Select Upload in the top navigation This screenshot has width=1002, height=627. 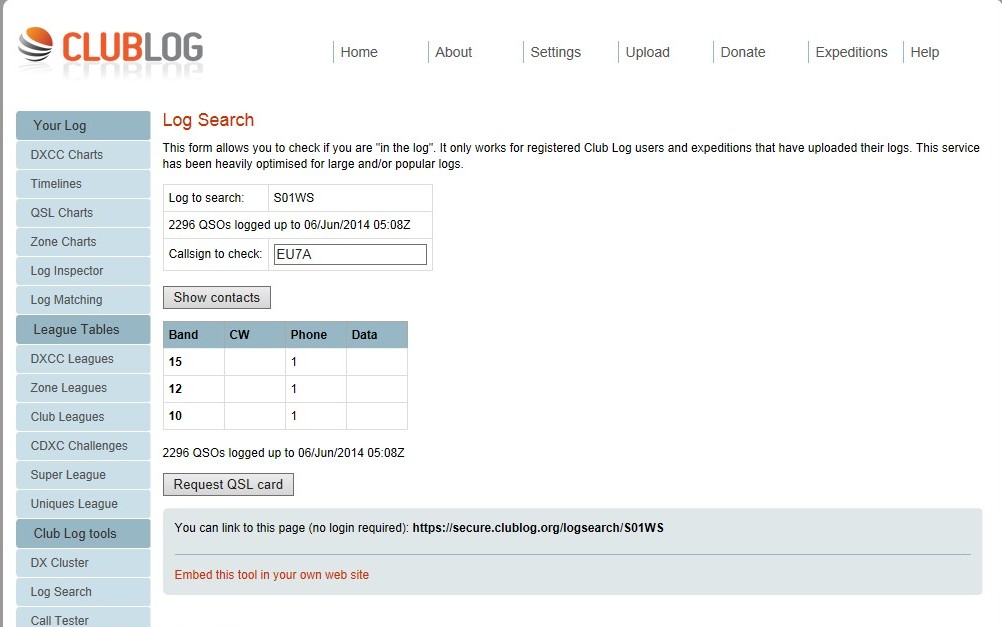click(x=647, y=52)
